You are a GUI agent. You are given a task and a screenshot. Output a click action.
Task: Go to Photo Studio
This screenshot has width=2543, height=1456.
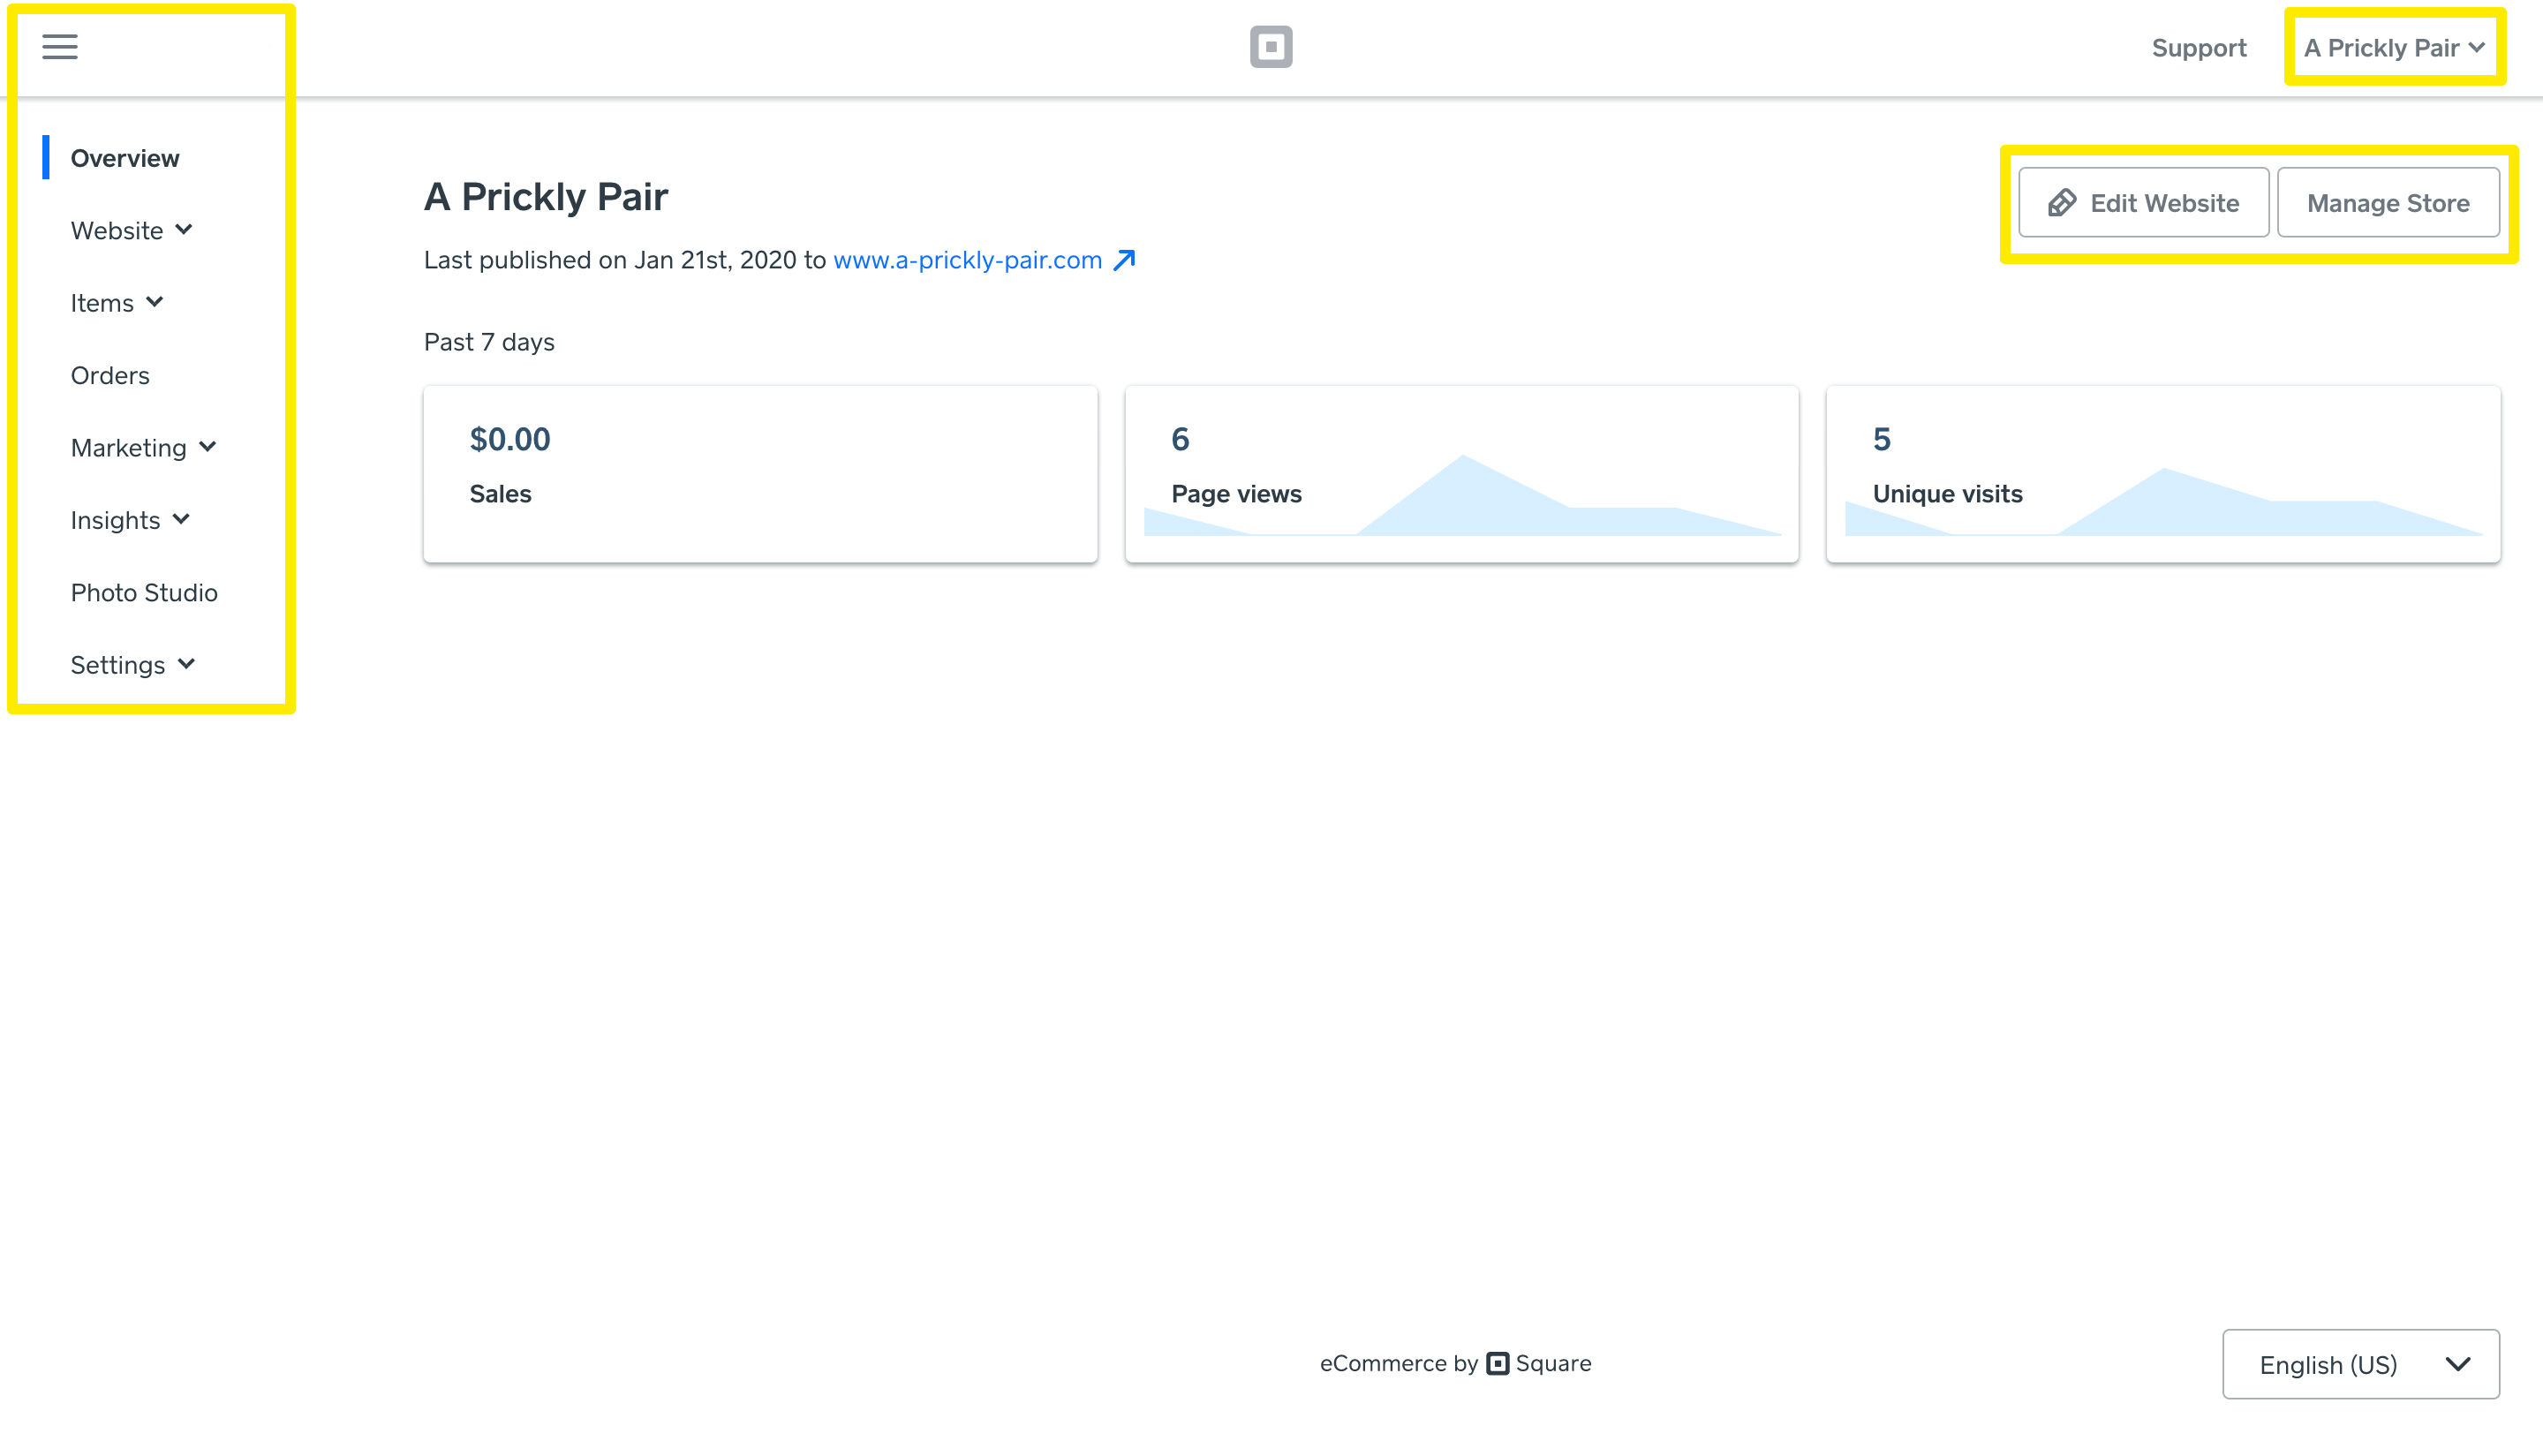144,592
